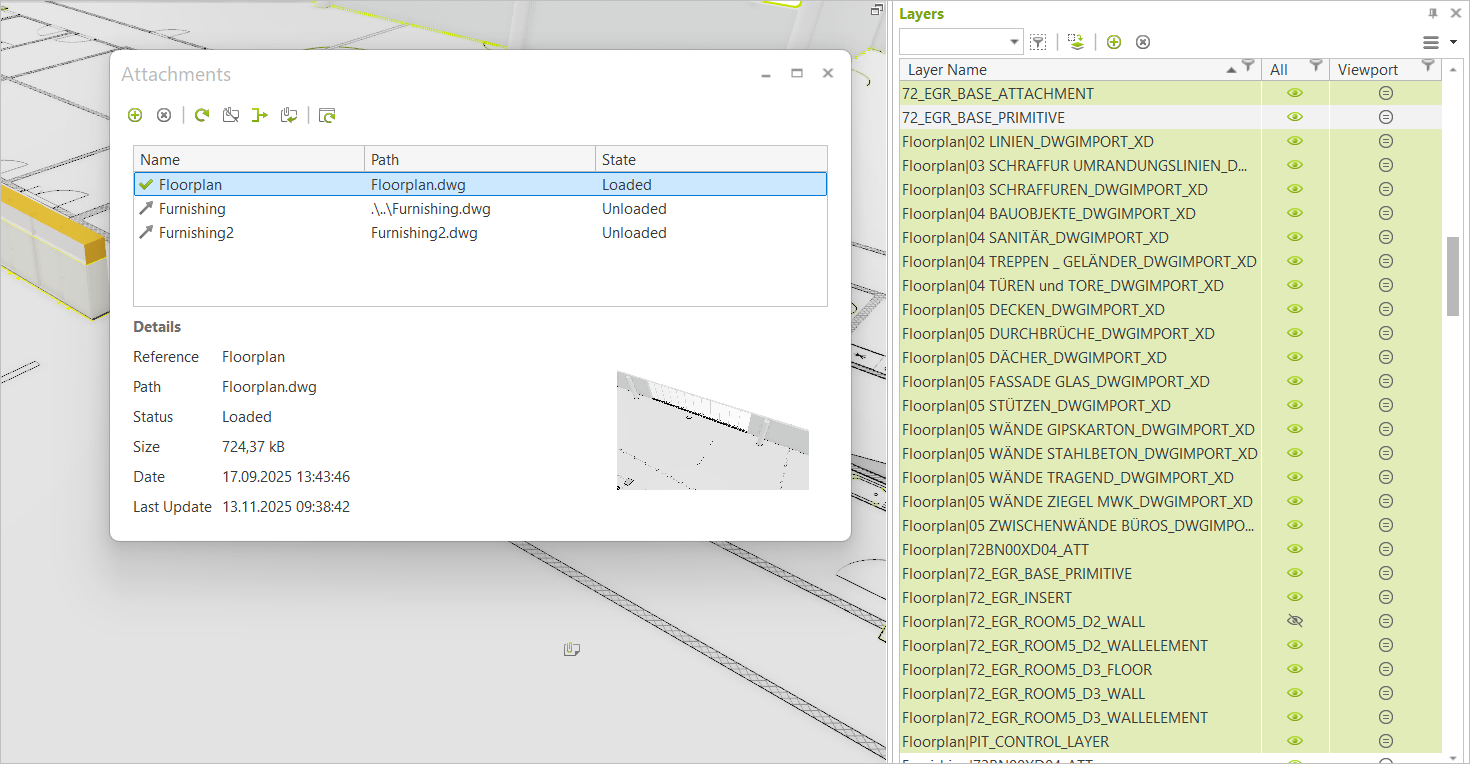Click the Unload reference icon in Attachments toolbar
This screenshot has height=764, width=1470.
point(231,115)
